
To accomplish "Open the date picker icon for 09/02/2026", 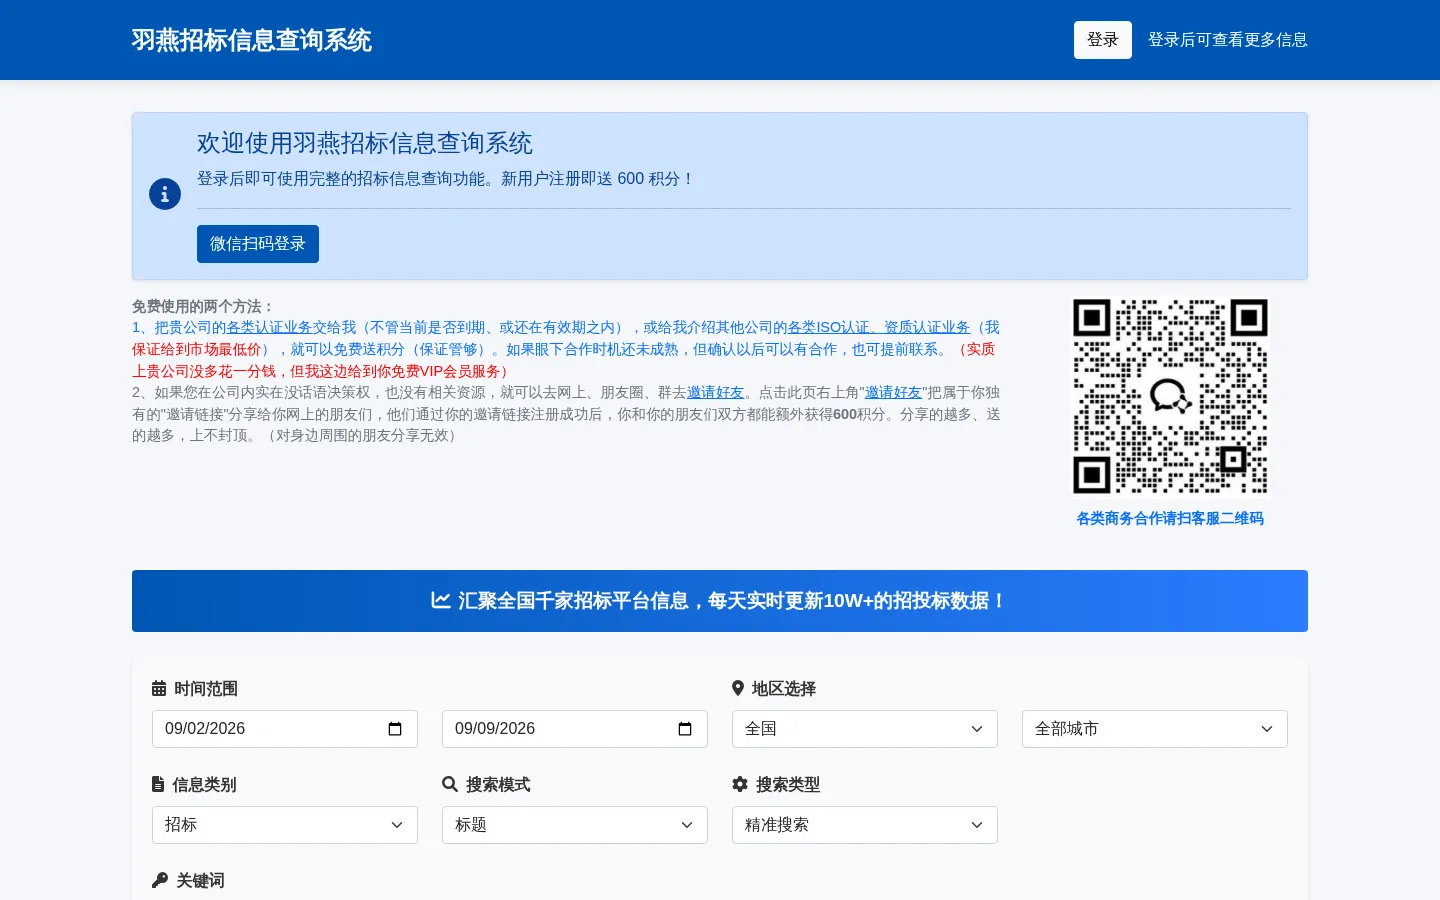I will [x=395, y=729].
